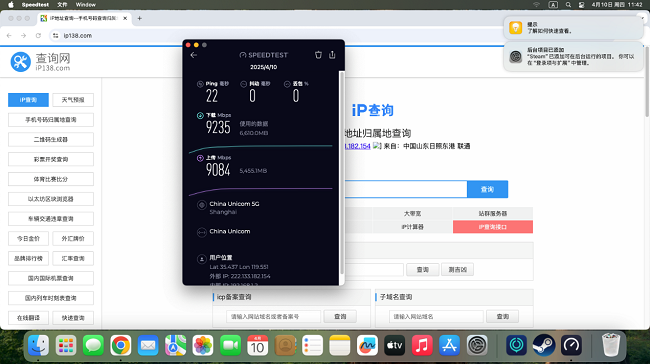Click the icp备案查询 domain input field
The height and width of the screenshot is (364, 650).
tap(273, 316)
